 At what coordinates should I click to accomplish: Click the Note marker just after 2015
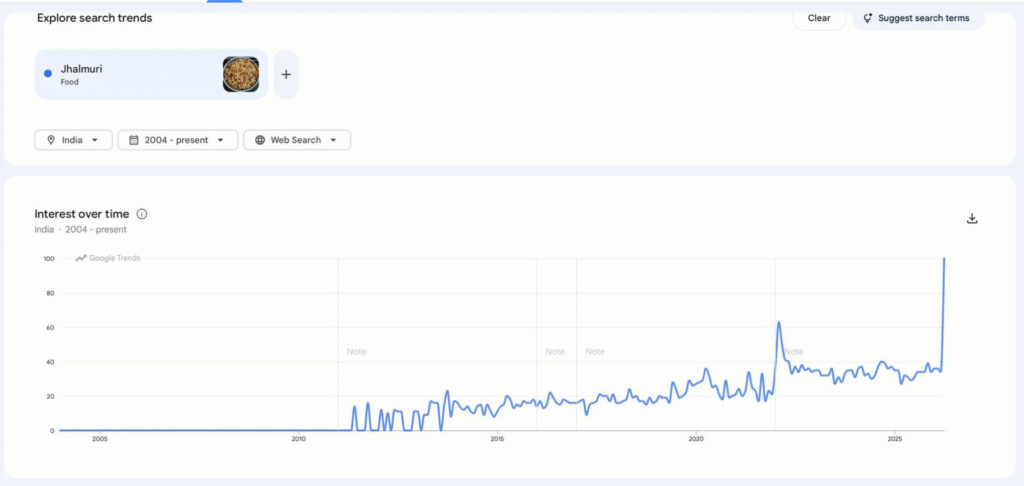pyautogui.click(x=555, y=352)
